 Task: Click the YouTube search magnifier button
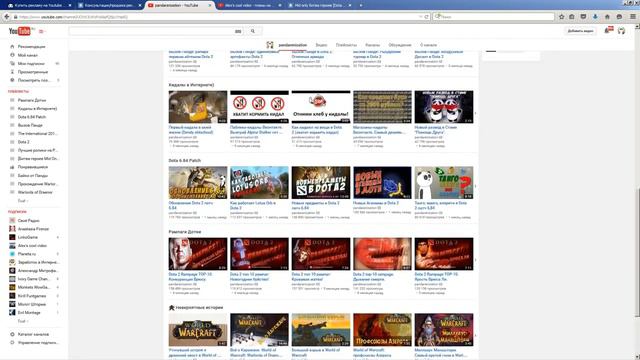(253, 31)
